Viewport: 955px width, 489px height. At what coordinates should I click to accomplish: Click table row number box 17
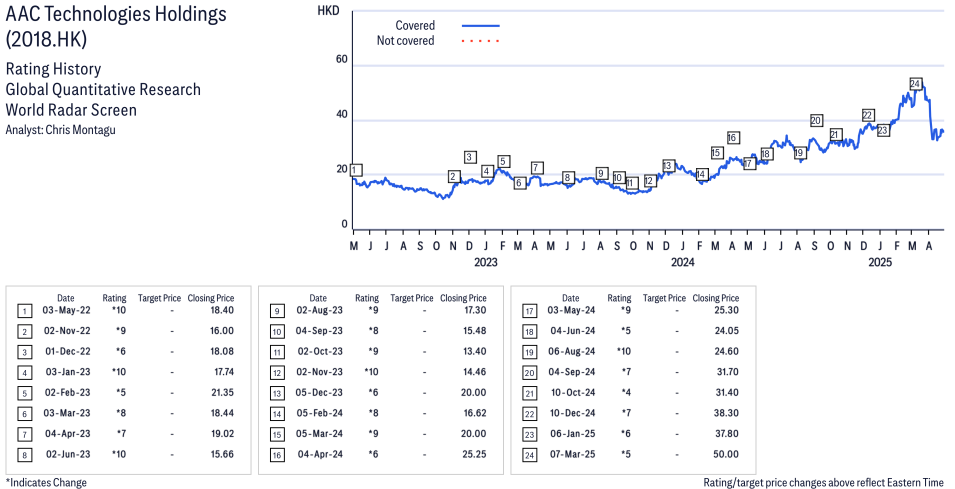pos(529,312)
